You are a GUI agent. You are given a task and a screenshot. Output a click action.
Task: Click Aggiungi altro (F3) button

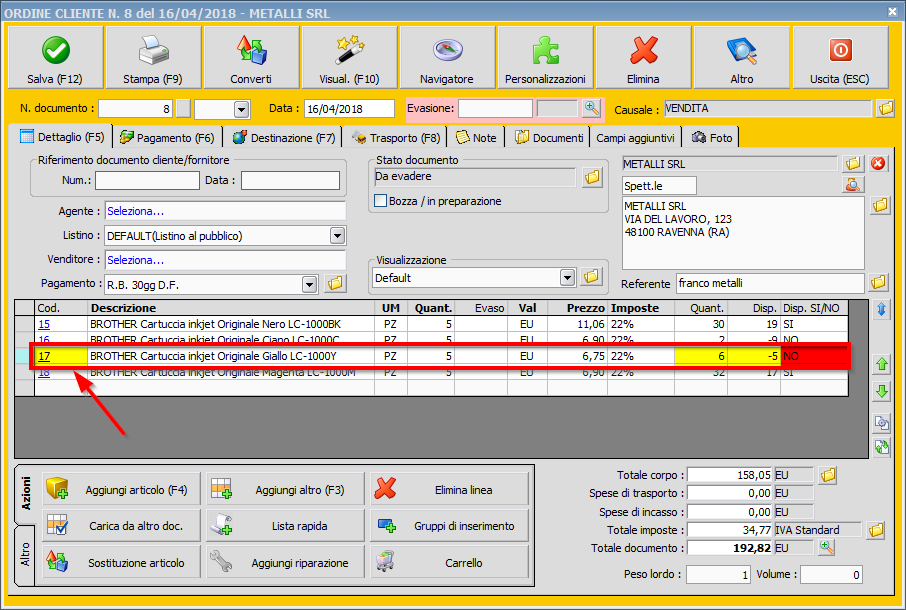(285, 489)
